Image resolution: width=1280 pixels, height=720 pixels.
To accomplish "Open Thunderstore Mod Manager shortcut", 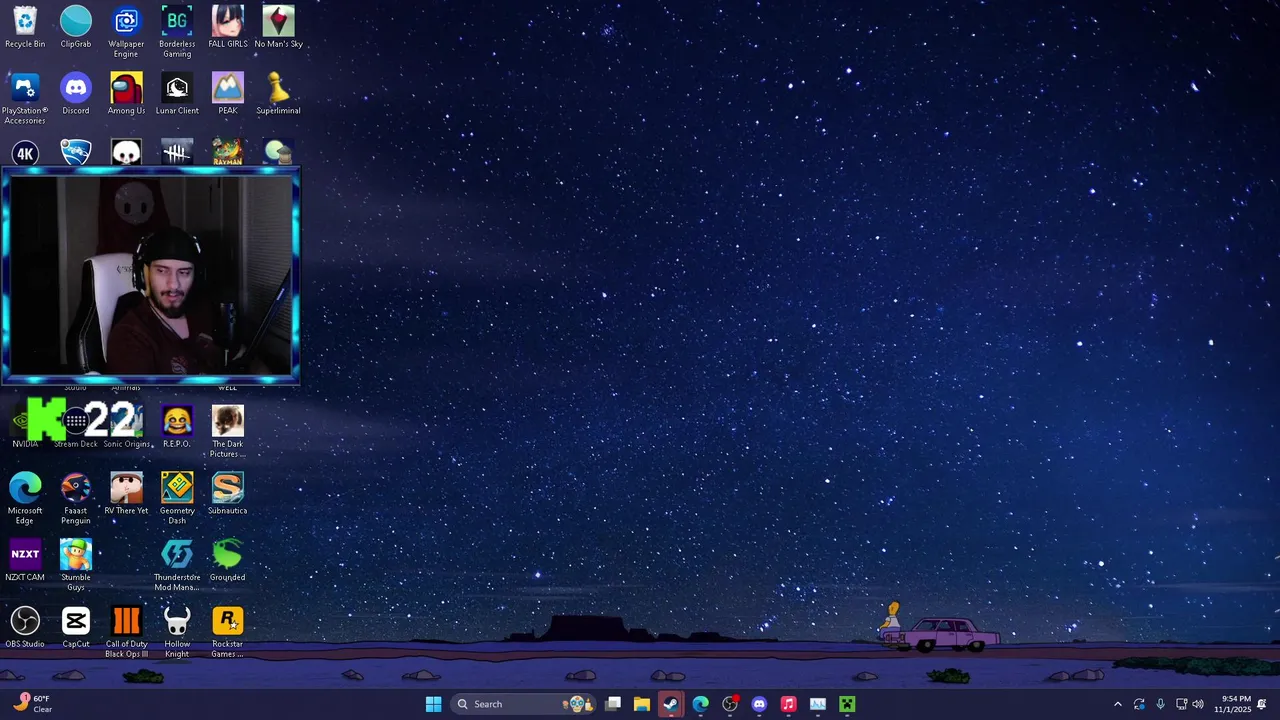I will pos(177,565).
